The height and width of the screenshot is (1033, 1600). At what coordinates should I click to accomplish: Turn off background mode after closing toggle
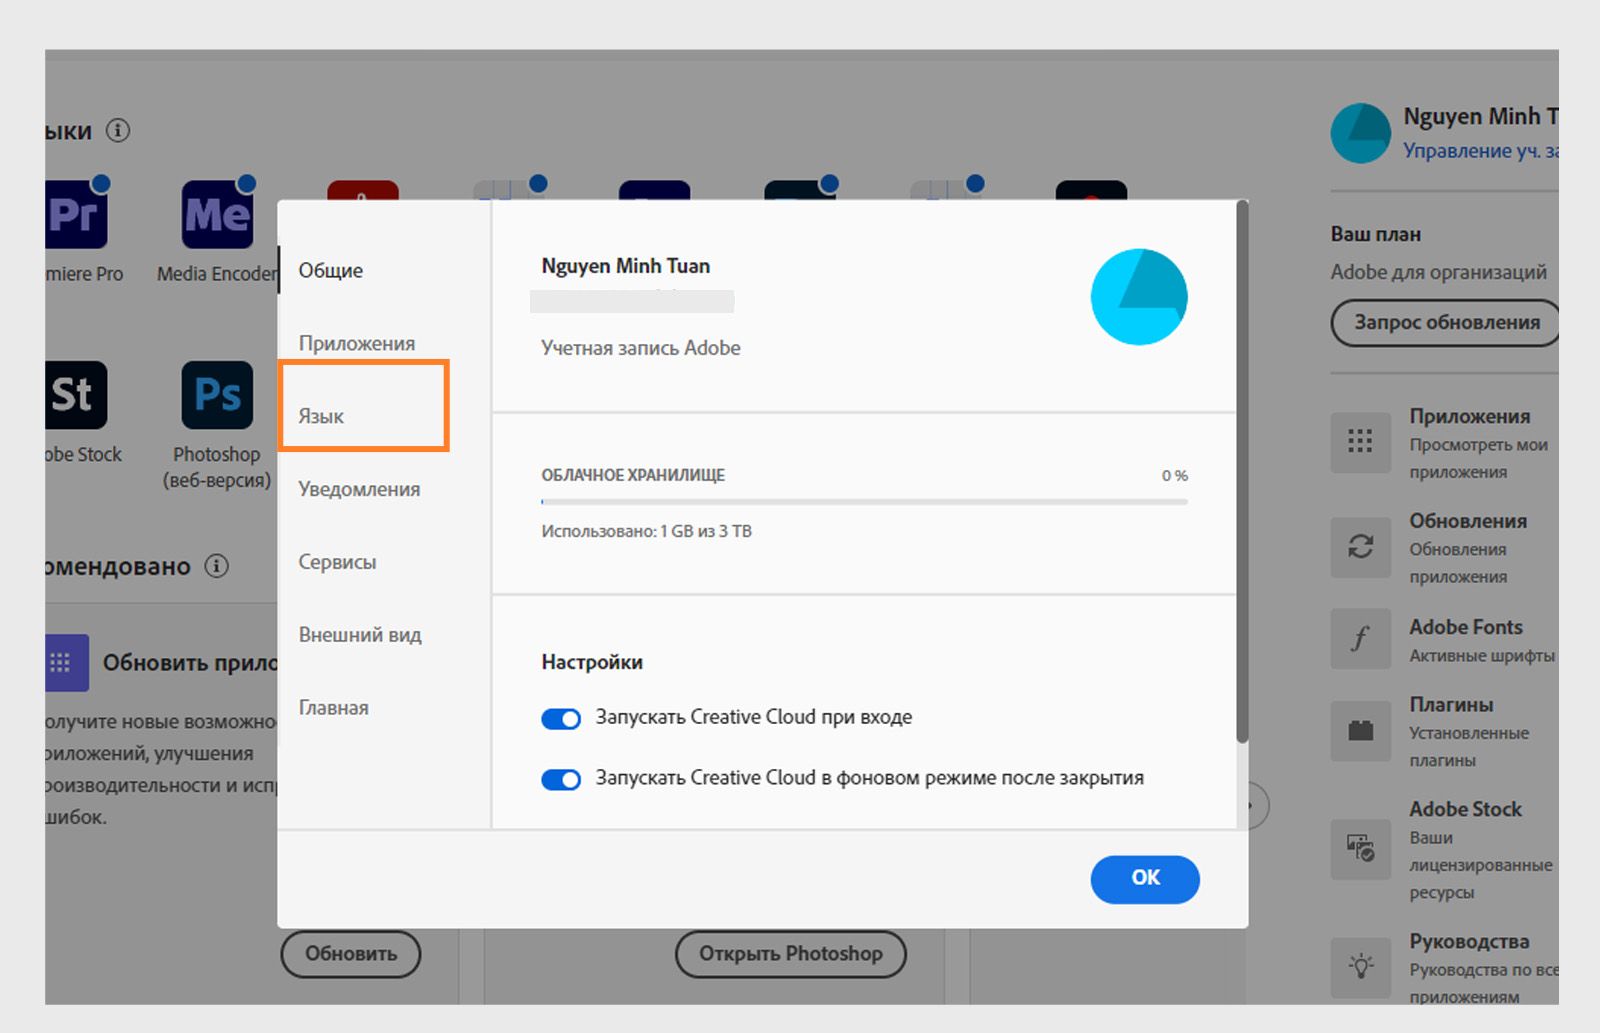[561, 779]
